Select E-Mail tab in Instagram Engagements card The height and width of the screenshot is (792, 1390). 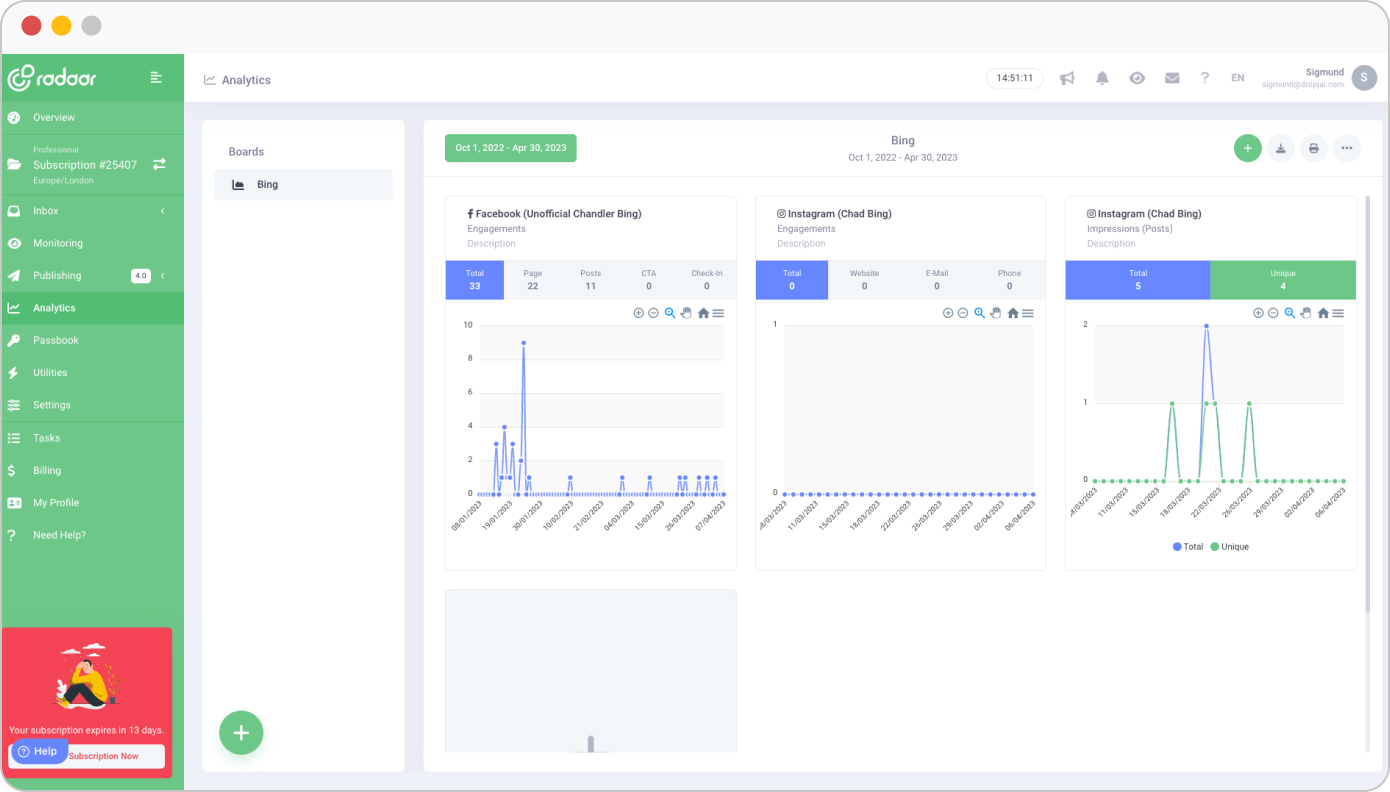pyautogui.click(x=937, y=280)
